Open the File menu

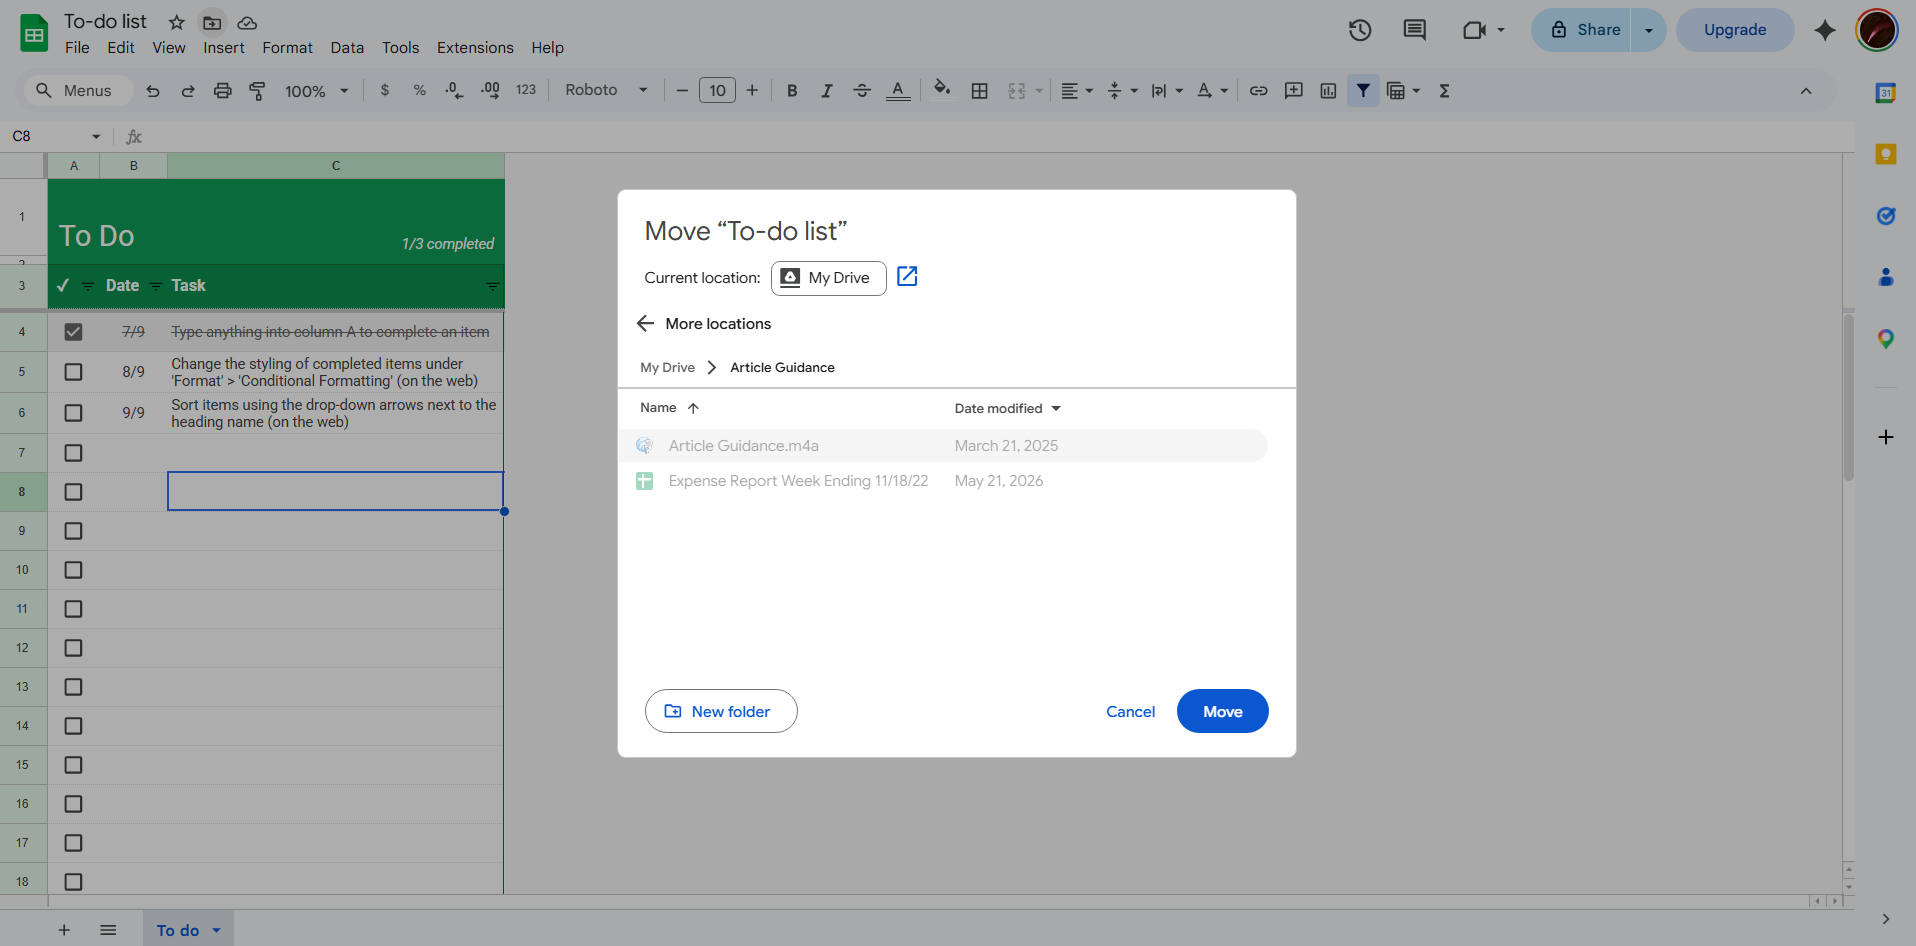pyautogui.click(x=77, y=47)
